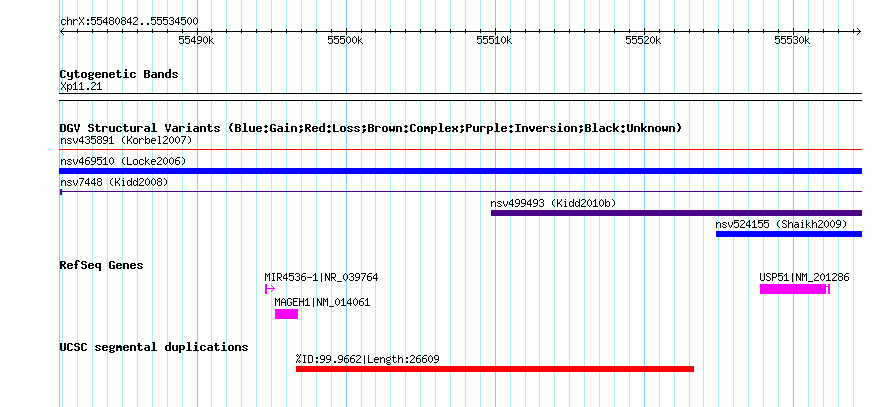Click the RefSeq Genes track title
The height and width of the screenshot is (407, 890).
coord(102,266)
